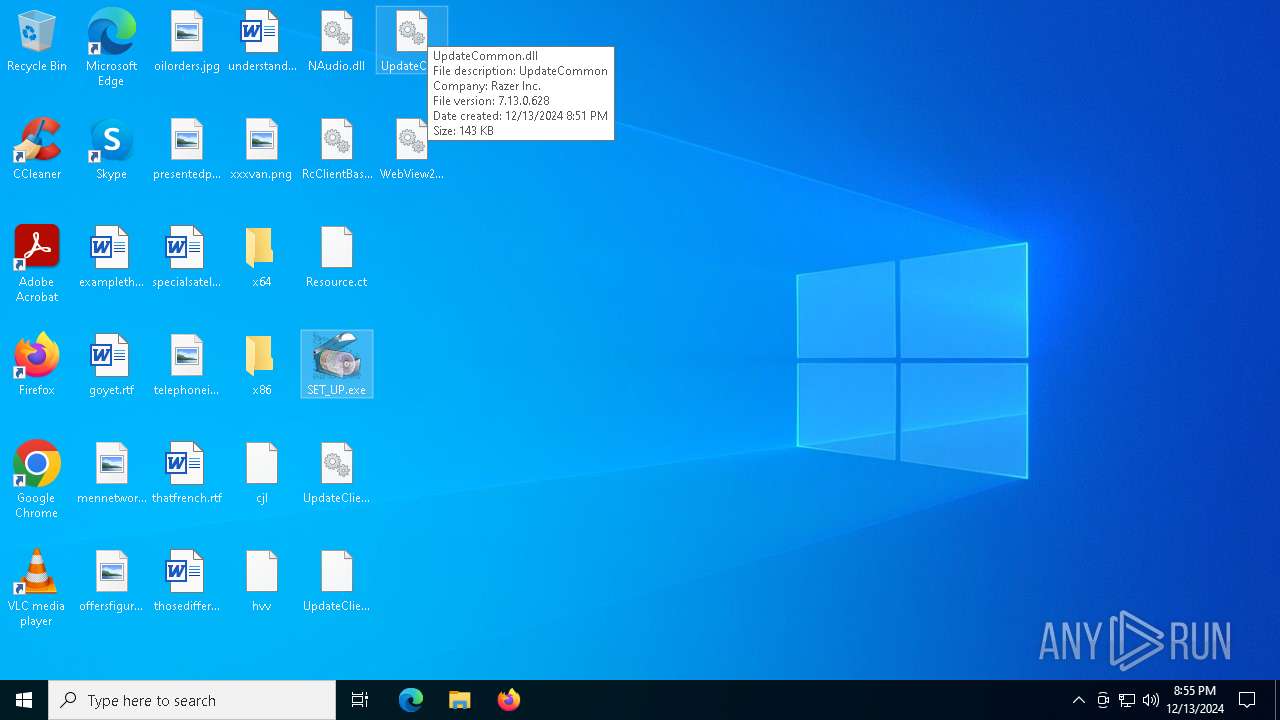Screen dimensions: 1280x720
Task: Open the Windows Start menu
Action: [24, 700]
